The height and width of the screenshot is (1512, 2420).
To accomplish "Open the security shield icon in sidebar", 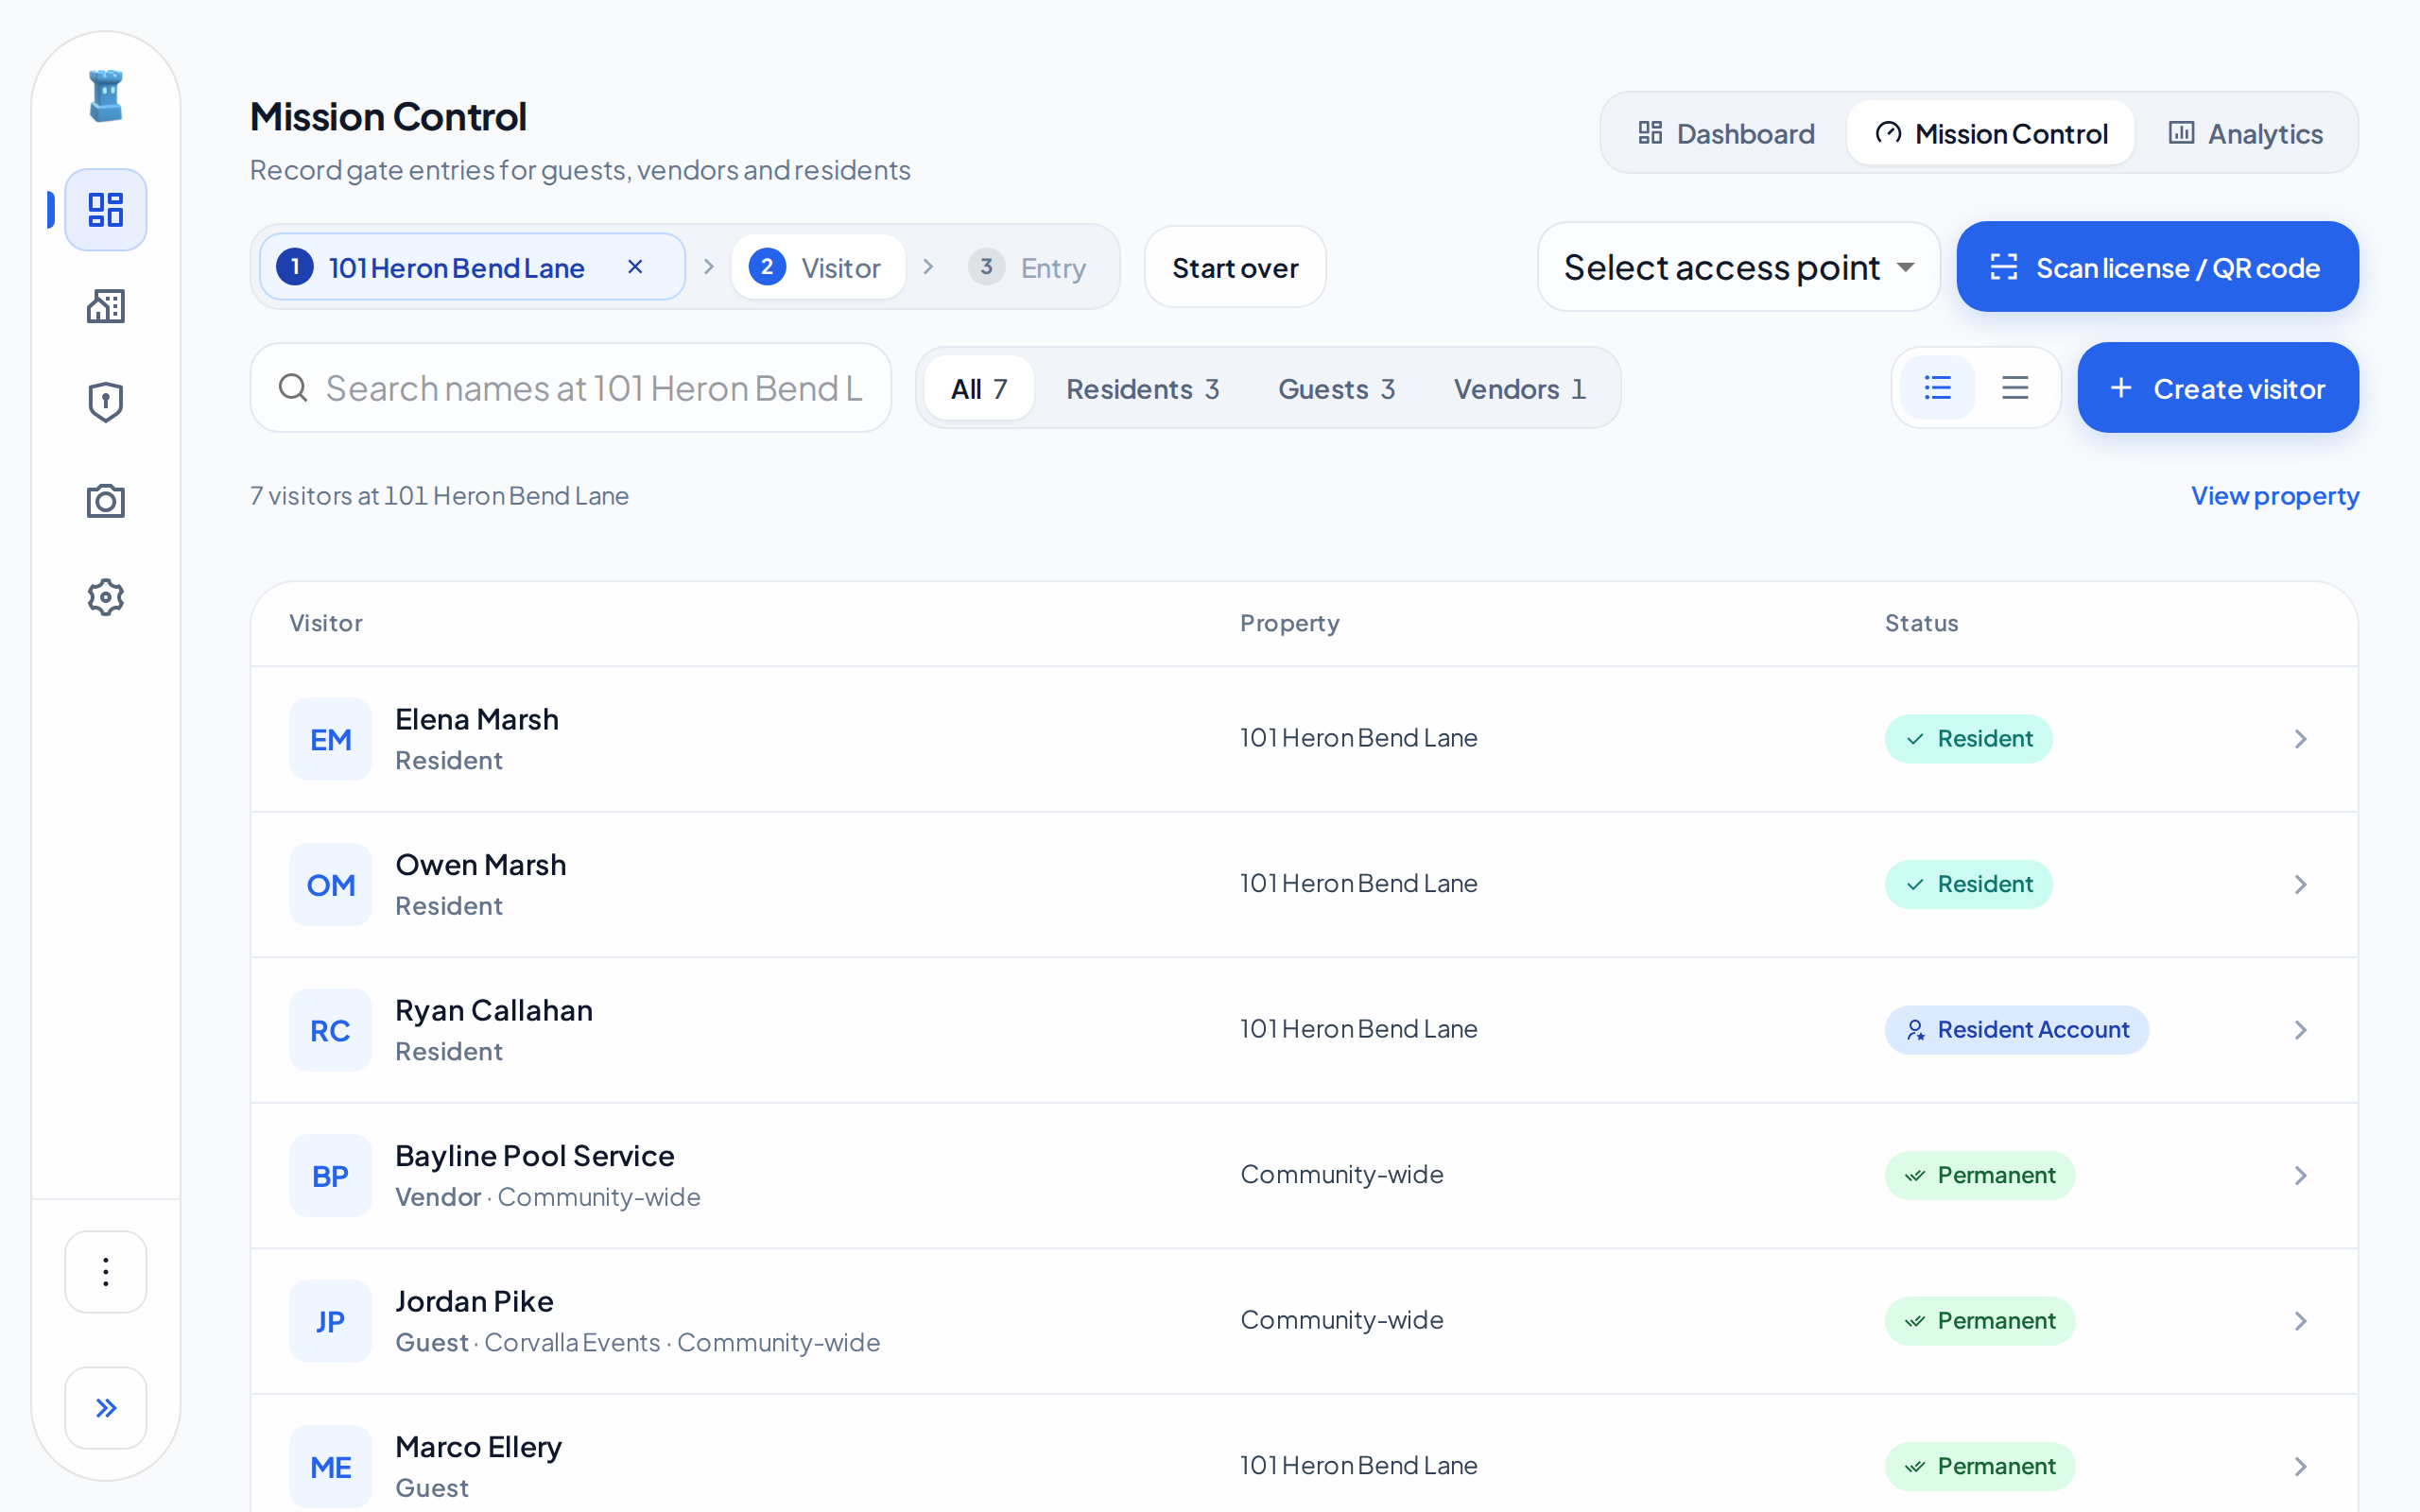I will [x=105, y=403].
